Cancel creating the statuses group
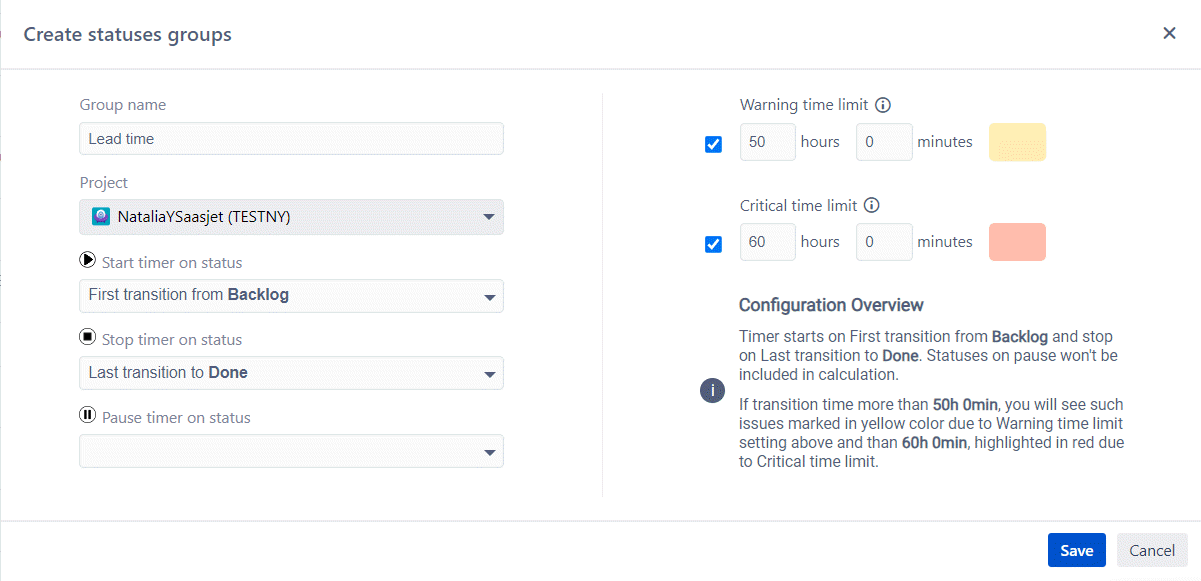Viewport: 1201px width, 581px height. coord(1151,550)
